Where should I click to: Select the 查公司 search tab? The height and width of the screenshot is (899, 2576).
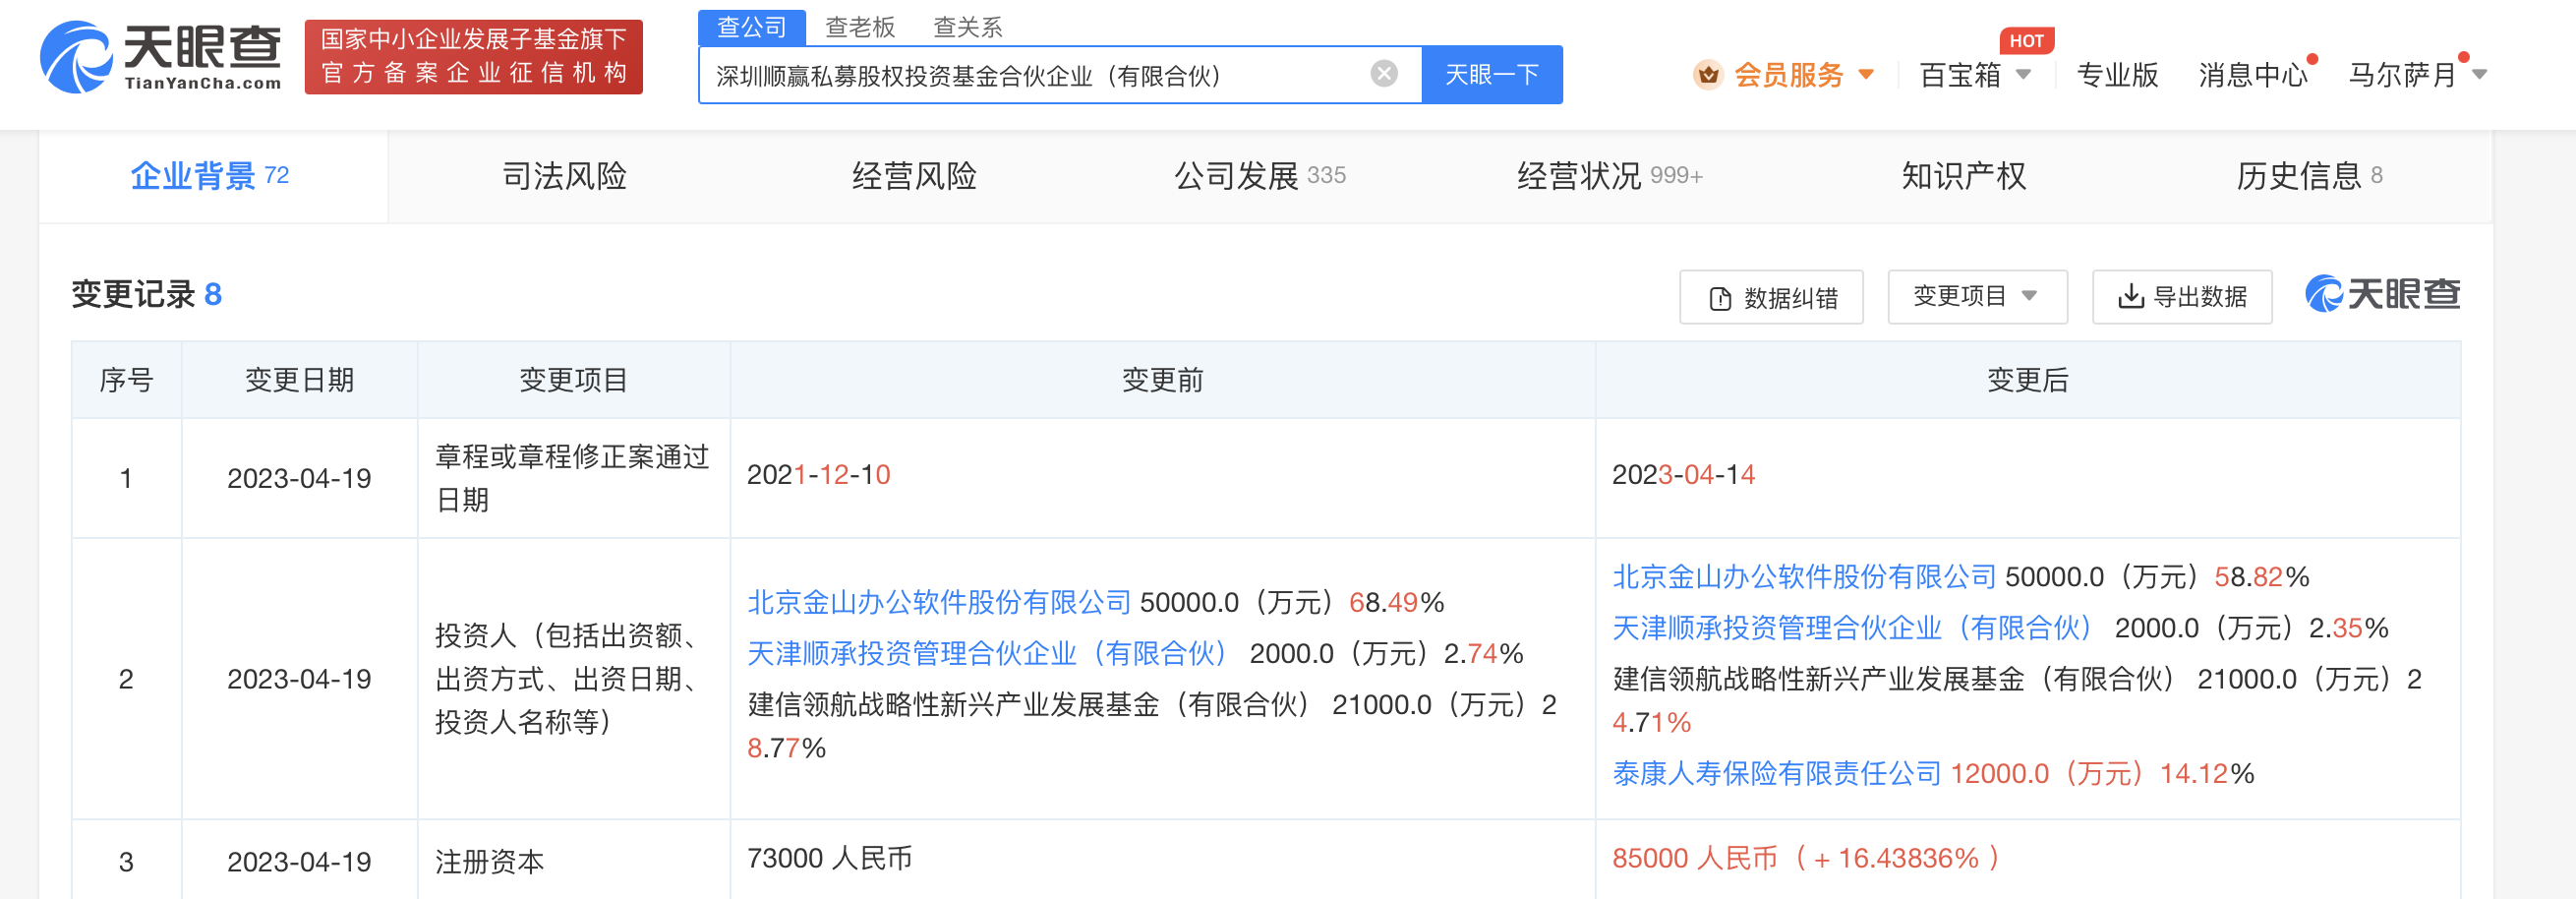[751, 27]
